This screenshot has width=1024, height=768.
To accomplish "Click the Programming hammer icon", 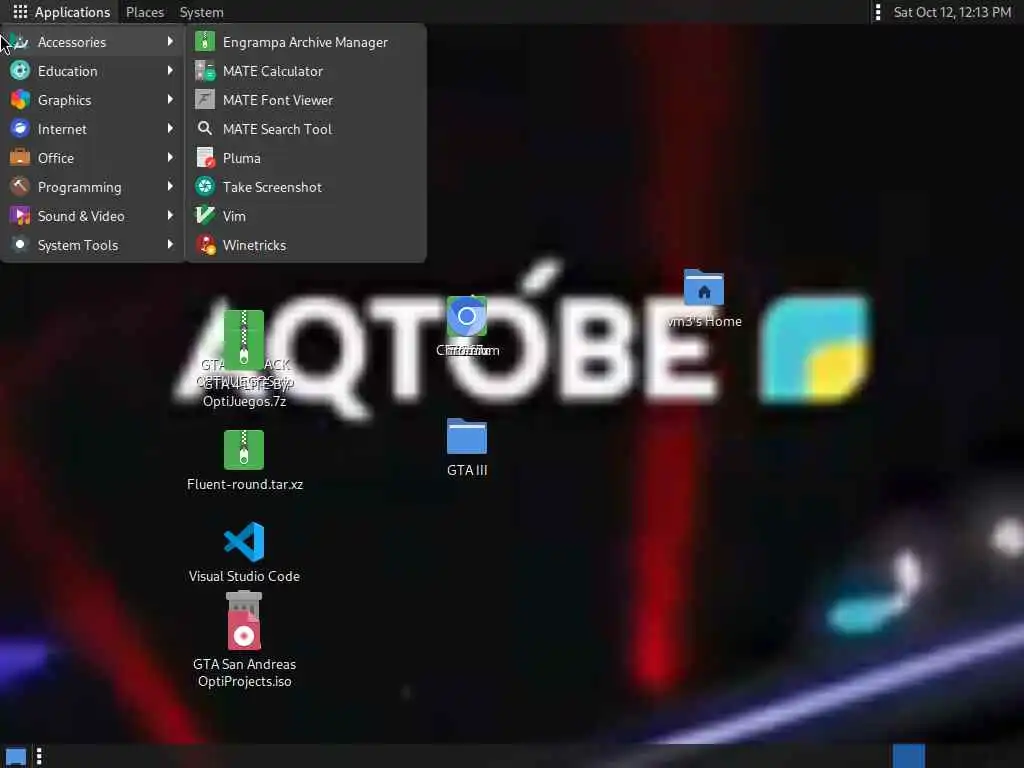I will [20, 187].
